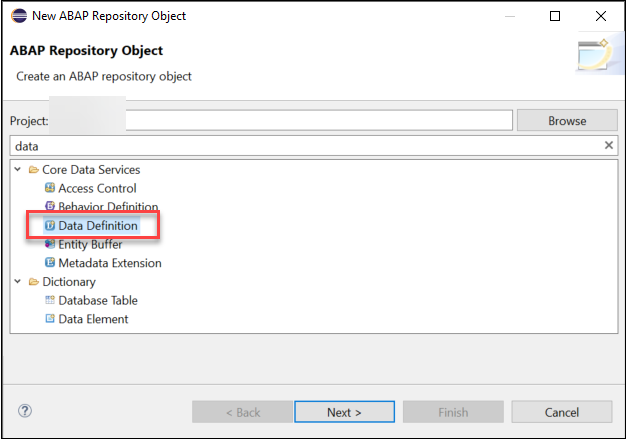Click the Behavior Definition object icon
The image size is (627, 439).
pos(50,206)
